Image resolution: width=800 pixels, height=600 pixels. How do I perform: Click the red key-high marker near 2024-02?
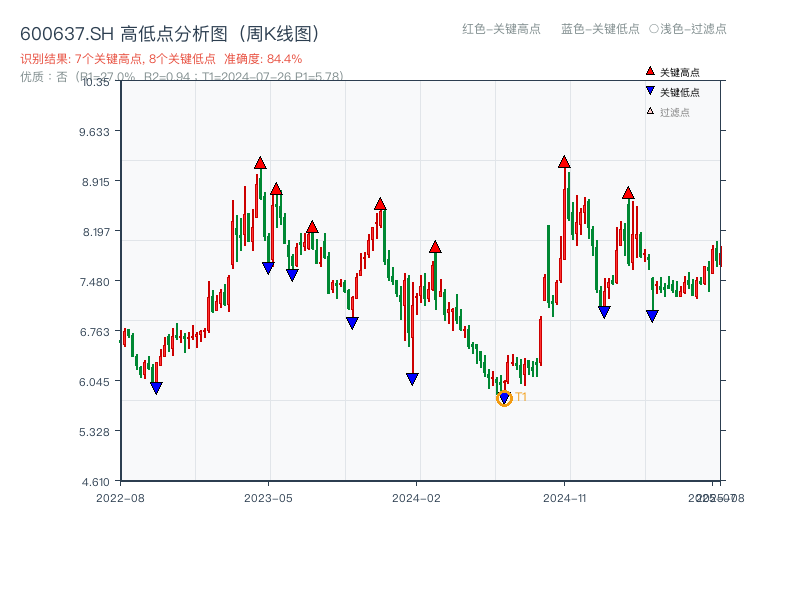435,246
